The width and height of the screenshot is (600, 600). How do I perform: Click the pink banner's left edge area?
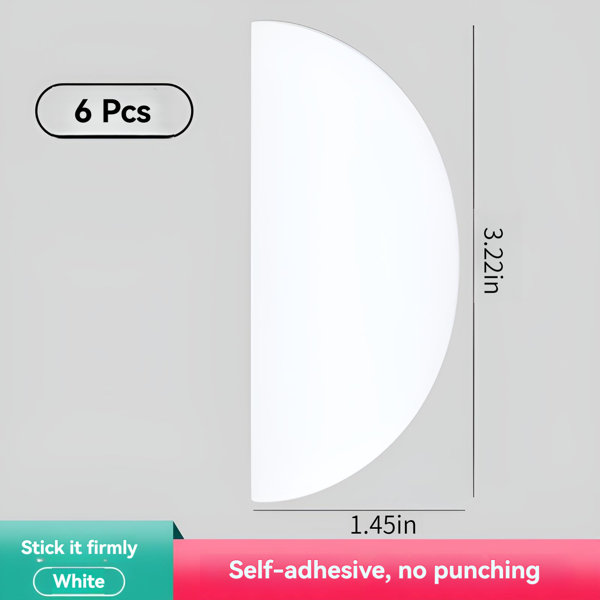click(x=184, y=569)
